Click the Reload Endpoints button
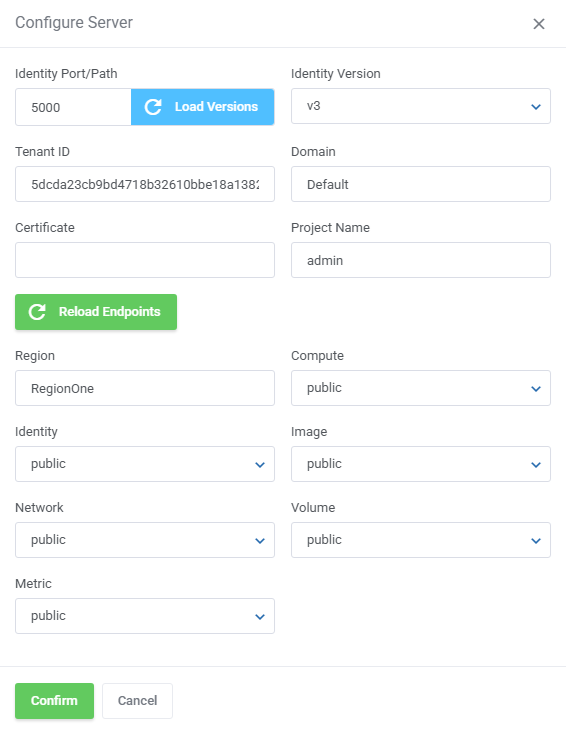 96,312
